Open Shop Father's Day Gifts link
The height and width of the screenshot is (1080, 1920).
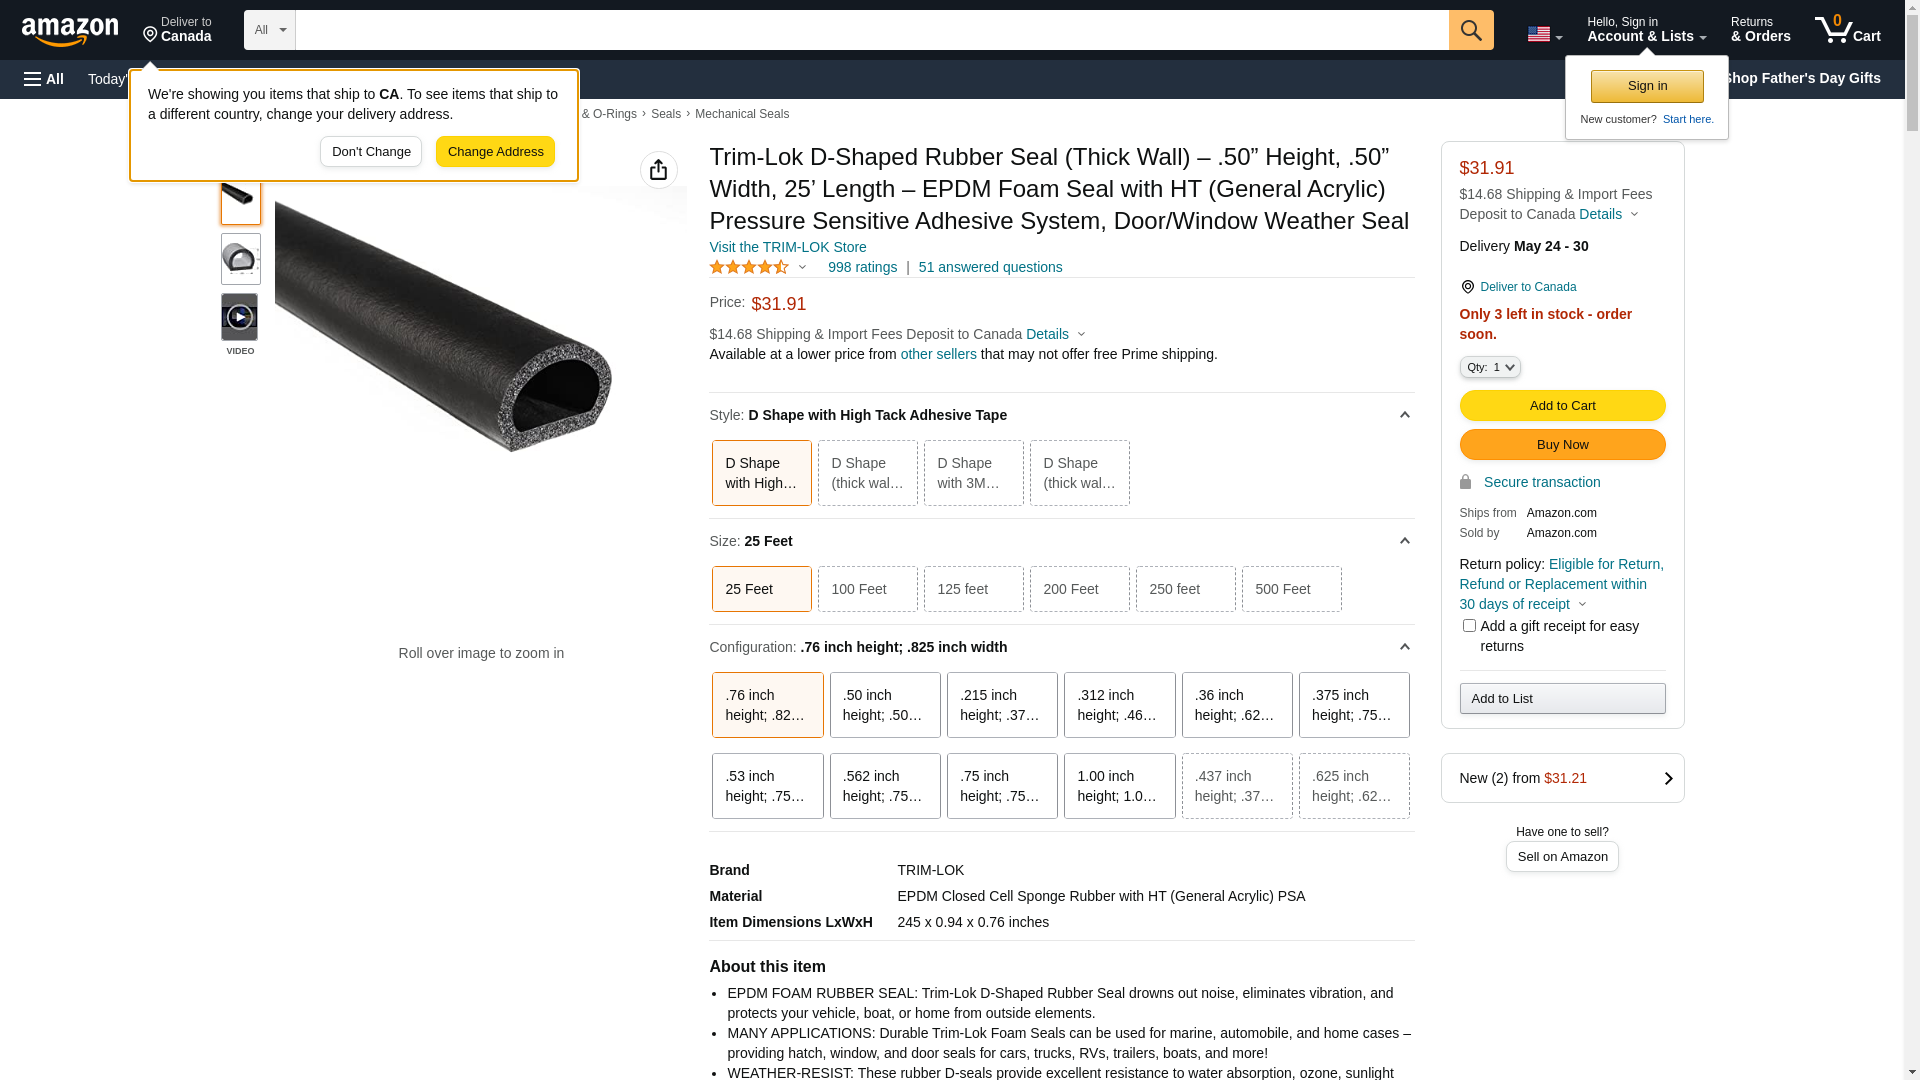coord(1800,78)
